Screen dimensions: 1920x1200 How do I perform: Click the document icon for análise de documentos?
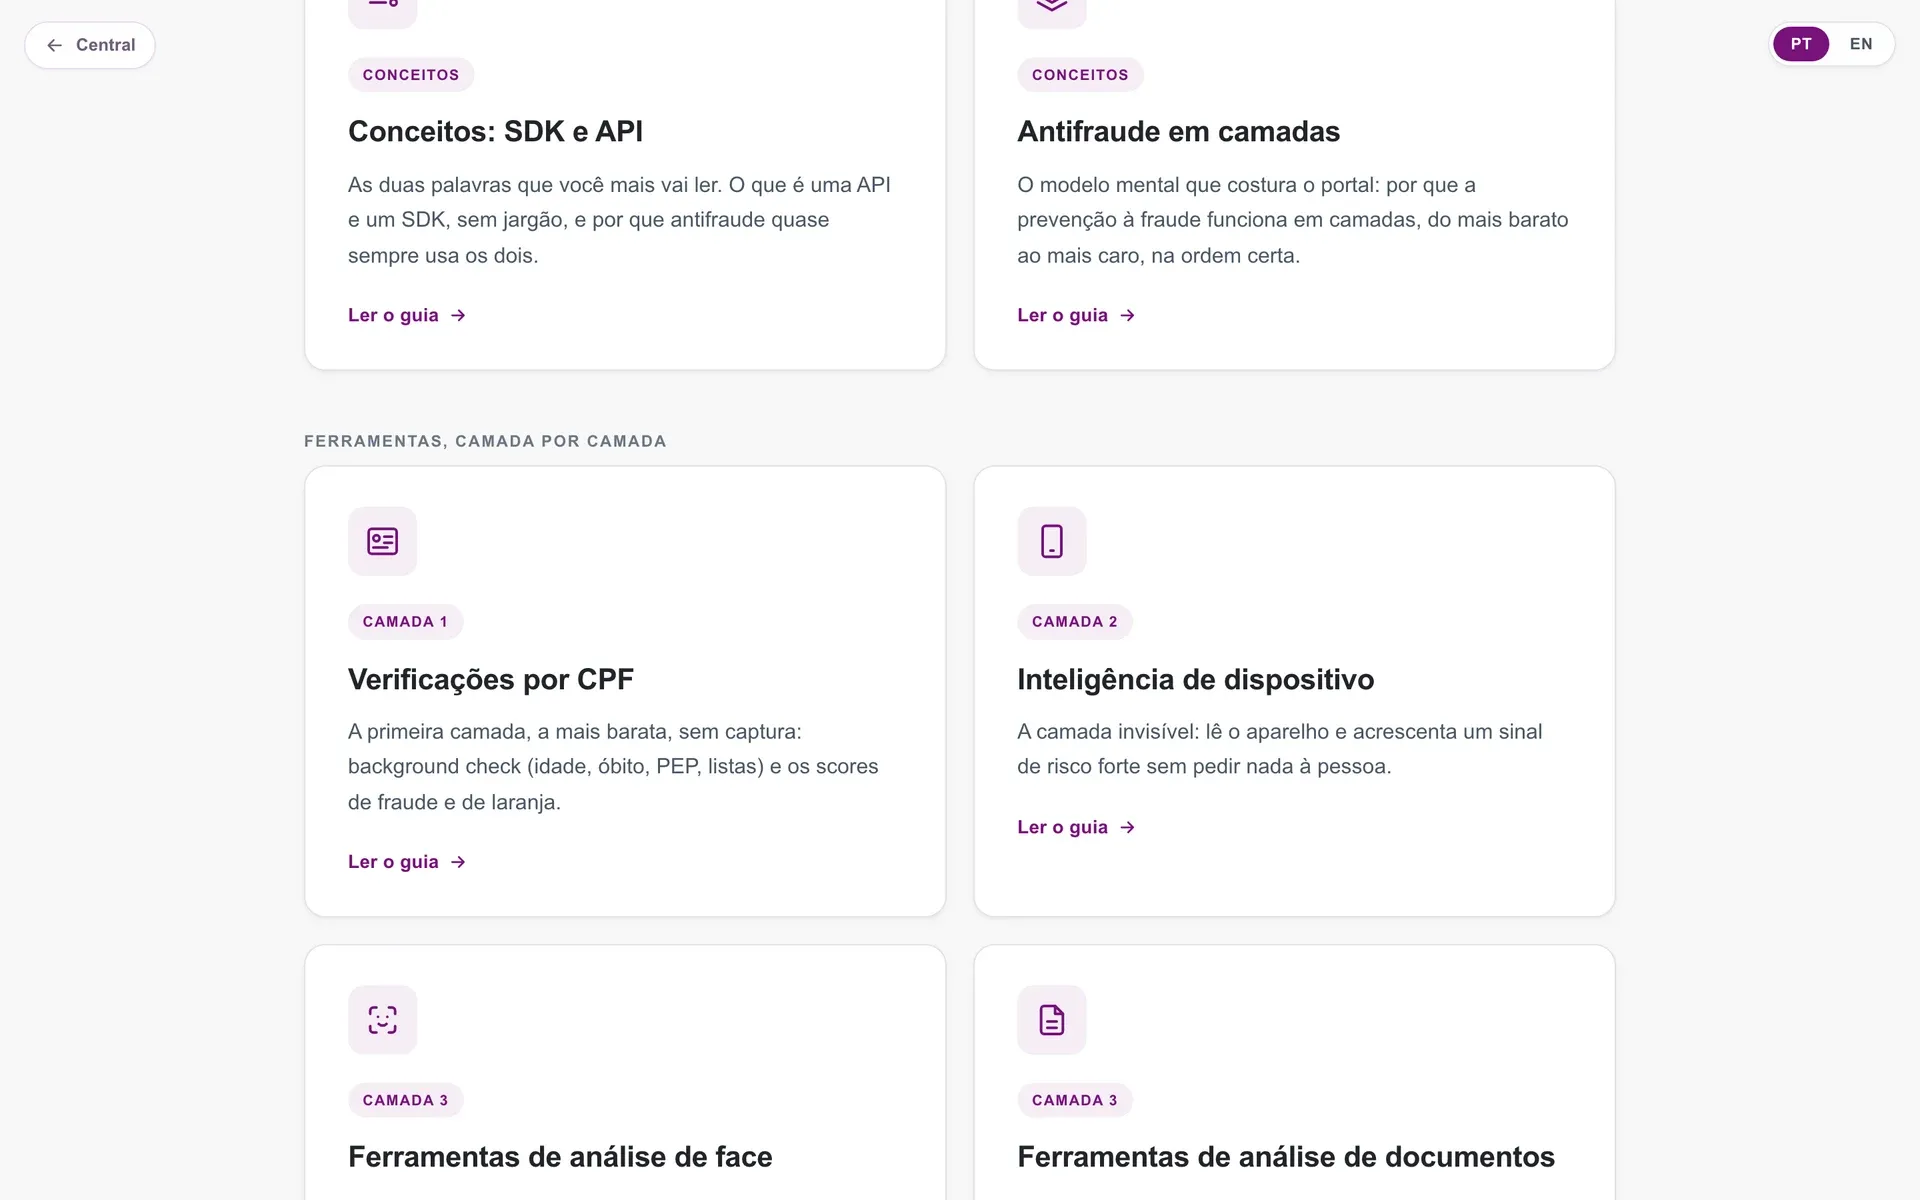1051,1020
